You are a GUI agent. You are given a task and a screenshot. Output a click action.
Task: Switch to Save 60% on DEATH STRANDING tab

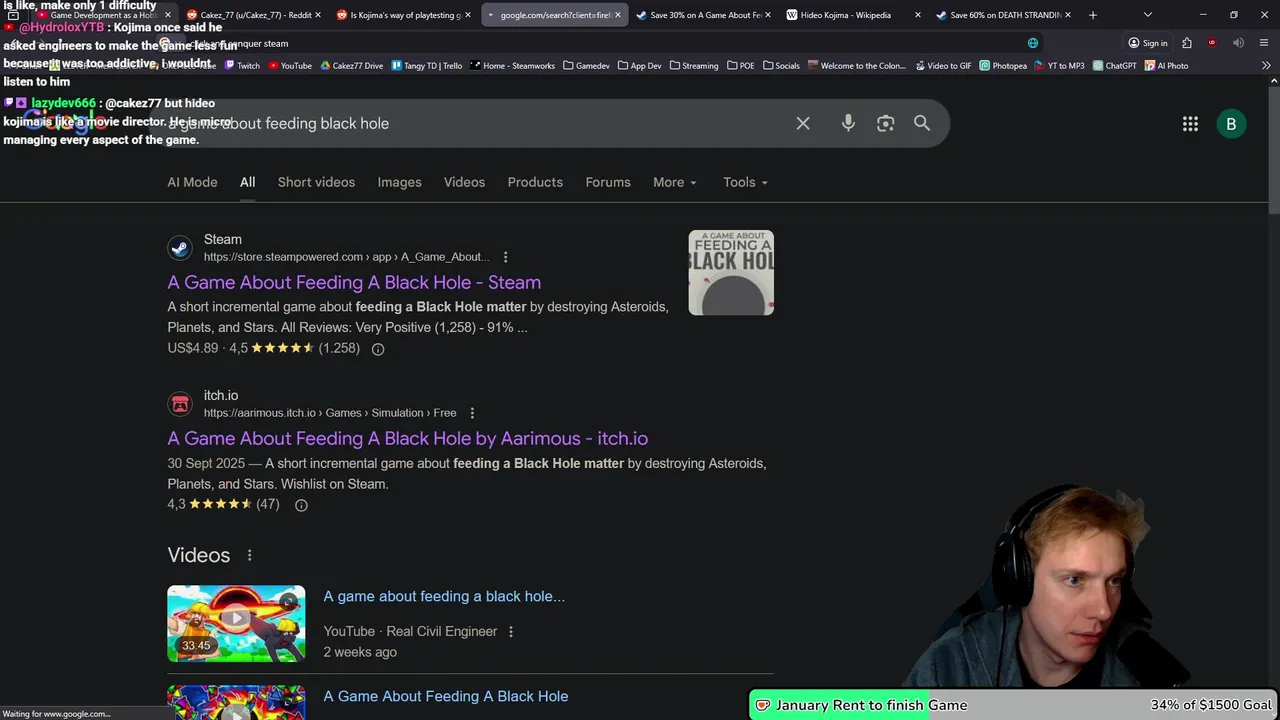[x=1002, y=15]
